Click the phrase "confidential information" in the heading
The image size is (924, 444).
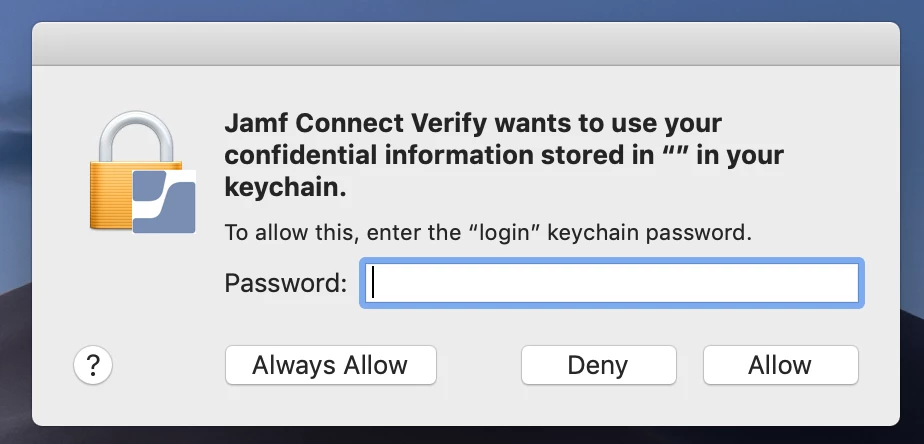tap(378, 156)
